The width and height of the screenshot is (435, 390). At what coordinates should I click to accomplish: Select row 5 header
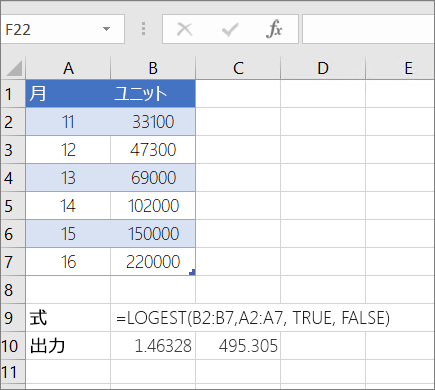point(13,206)
